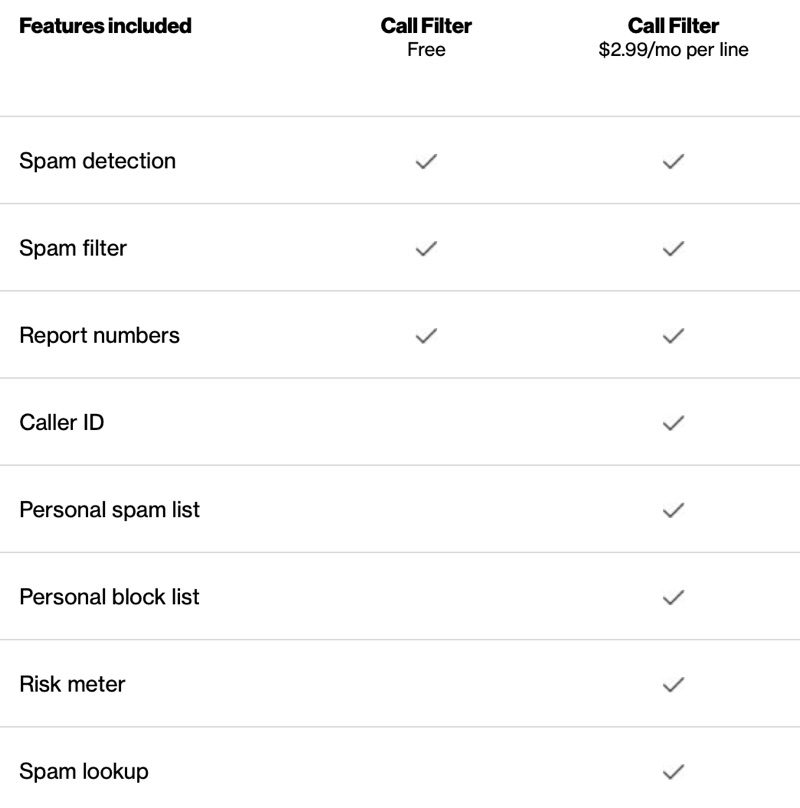Click the free plan Spam filter checkmark
The image size is (800, 808).
[426, 248]
